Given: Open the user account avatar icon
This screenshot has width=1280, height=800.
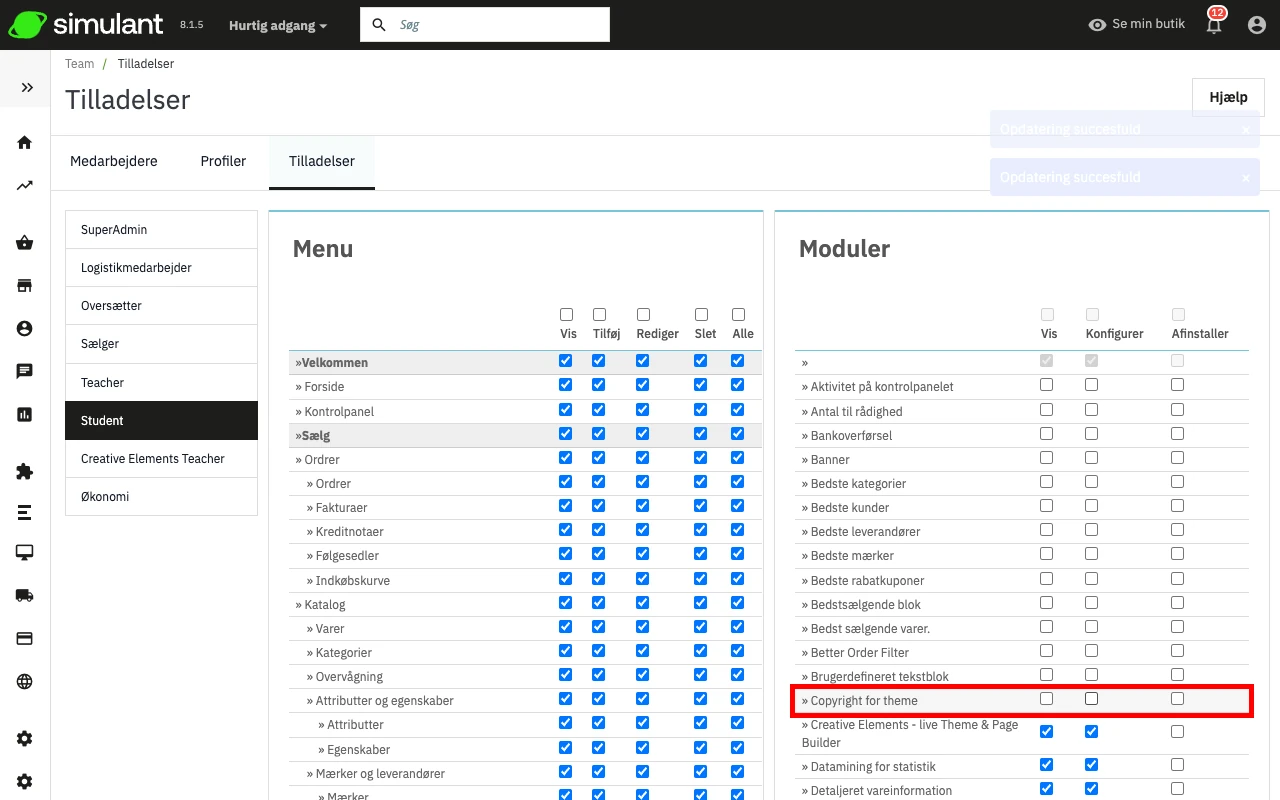Looking at the screenshot, I should [1257, 25].
